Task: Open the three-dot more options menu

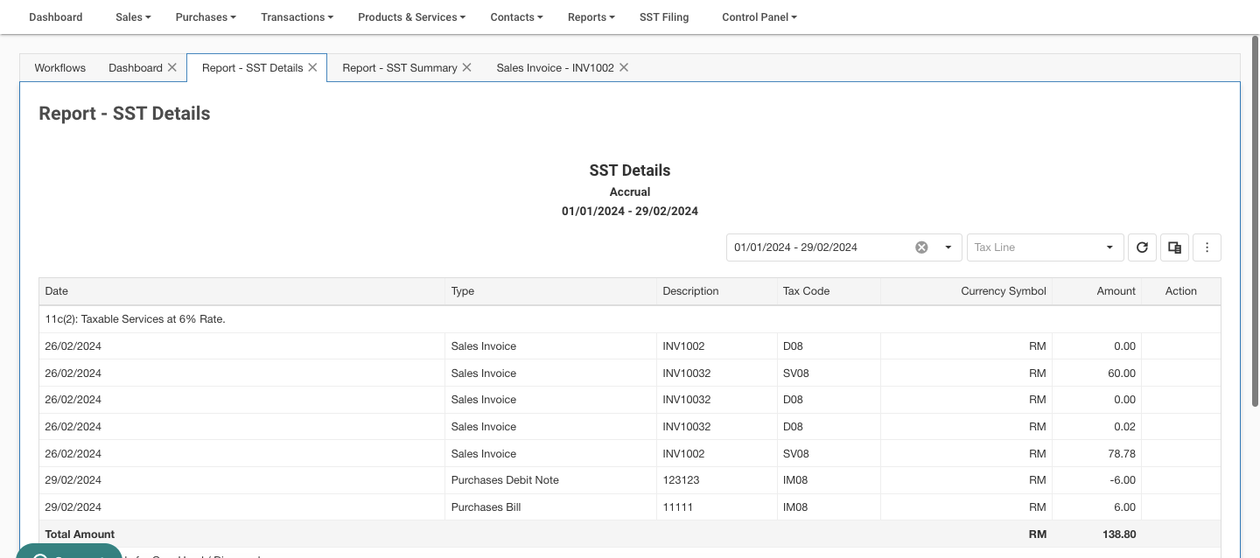Action: click(1207, 247)
